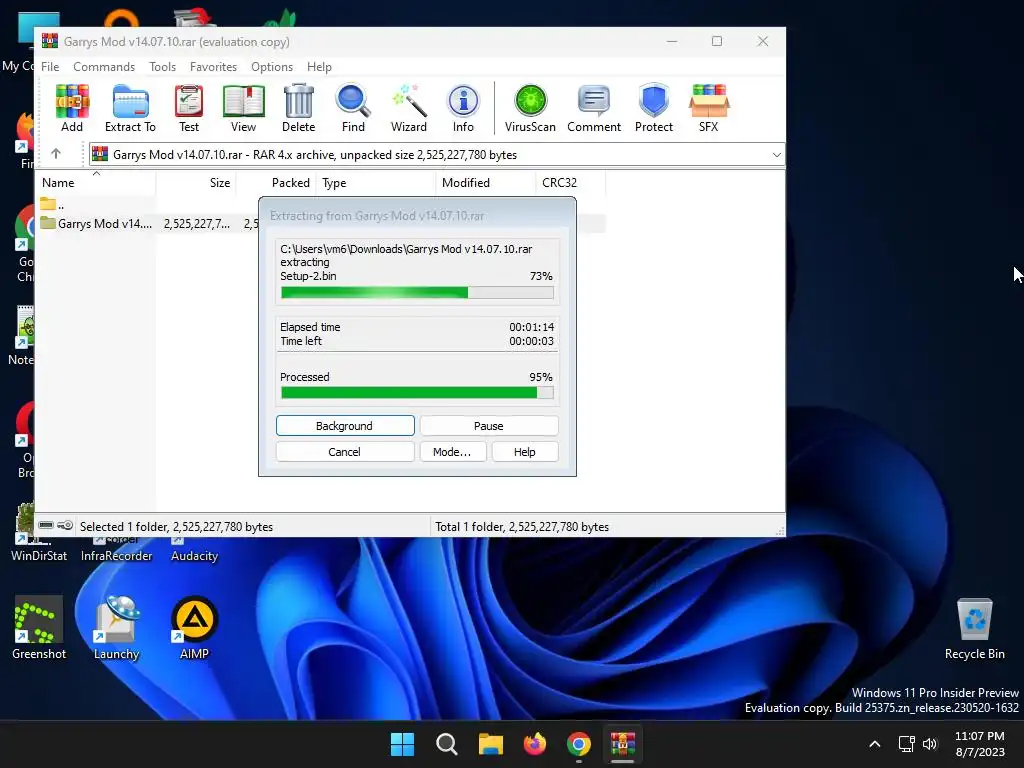
Task: Click the WinRAR taskbar icon
Action: click(622, 744)
